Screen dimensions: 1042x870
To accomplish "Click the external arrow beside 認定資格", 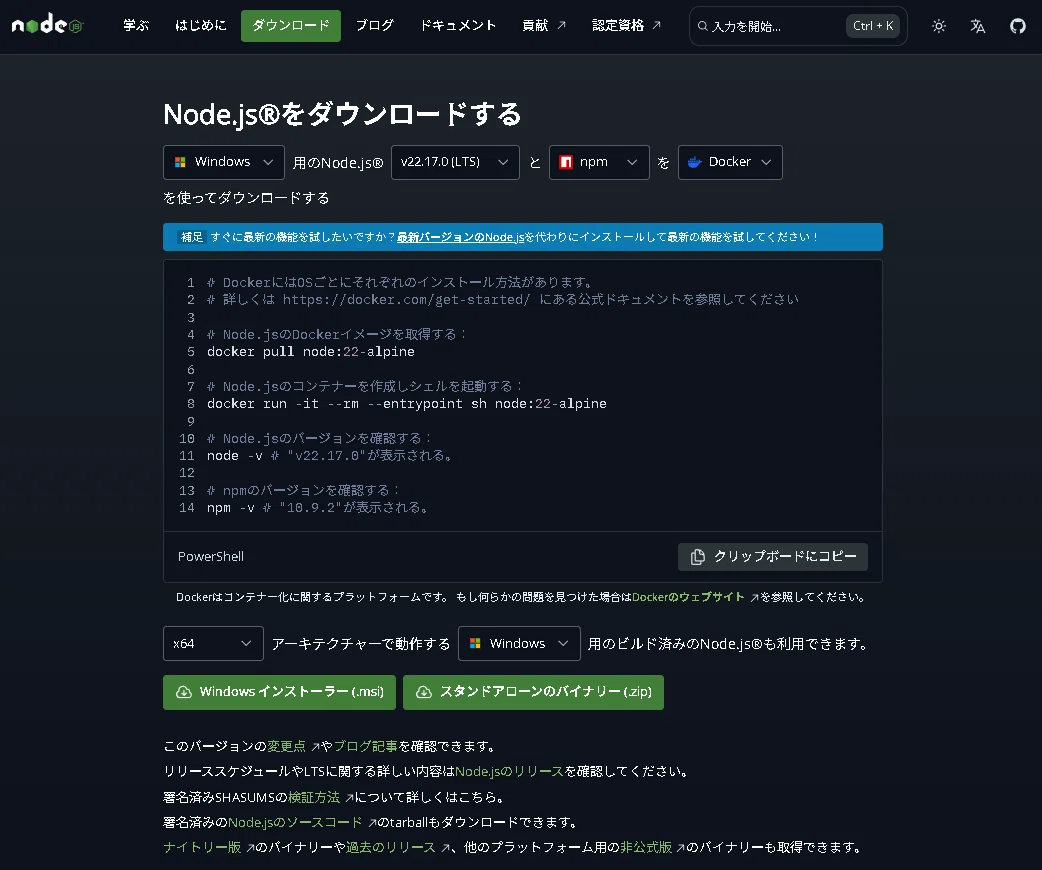I will [x=657, y=25].
